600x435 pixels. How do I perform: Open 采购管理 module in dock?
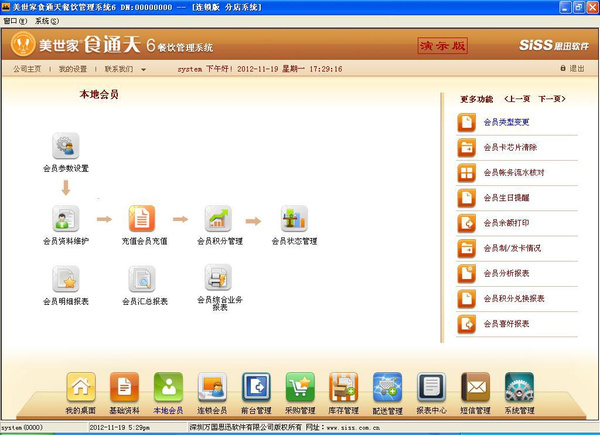pos(300,387)
